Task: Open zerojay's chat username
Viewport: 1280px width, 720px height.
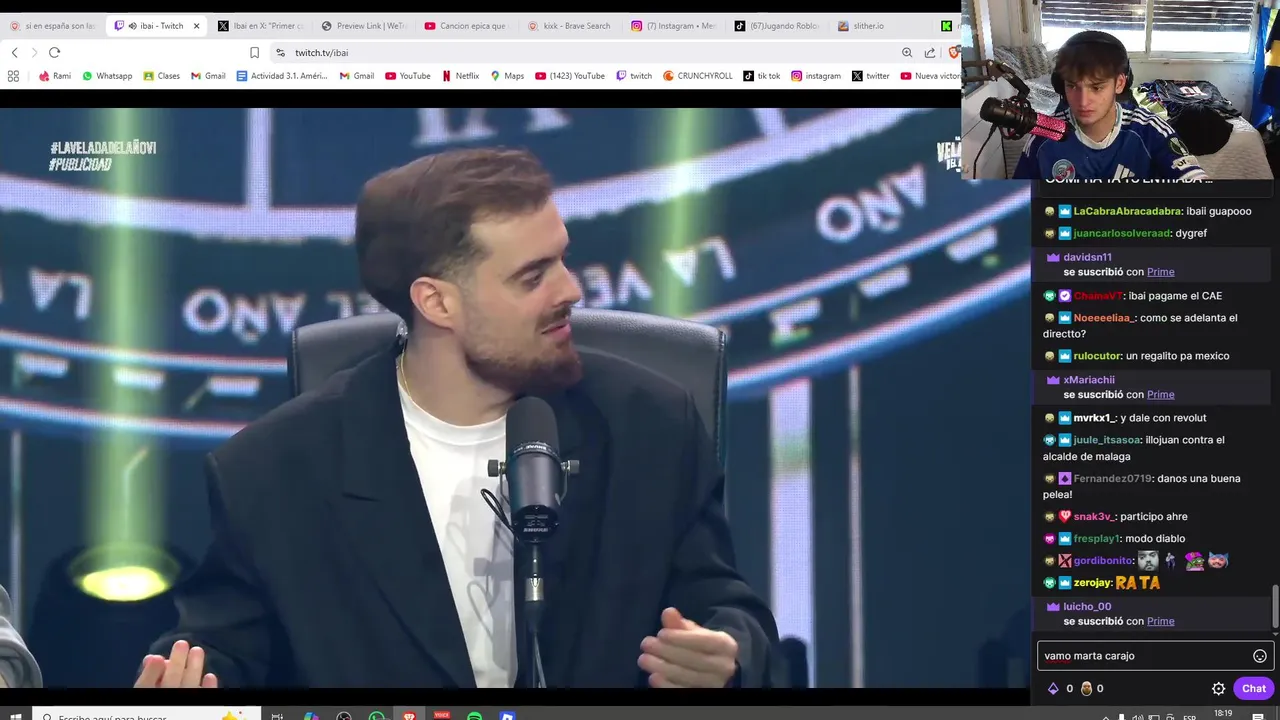Action: pos(1092,583)
